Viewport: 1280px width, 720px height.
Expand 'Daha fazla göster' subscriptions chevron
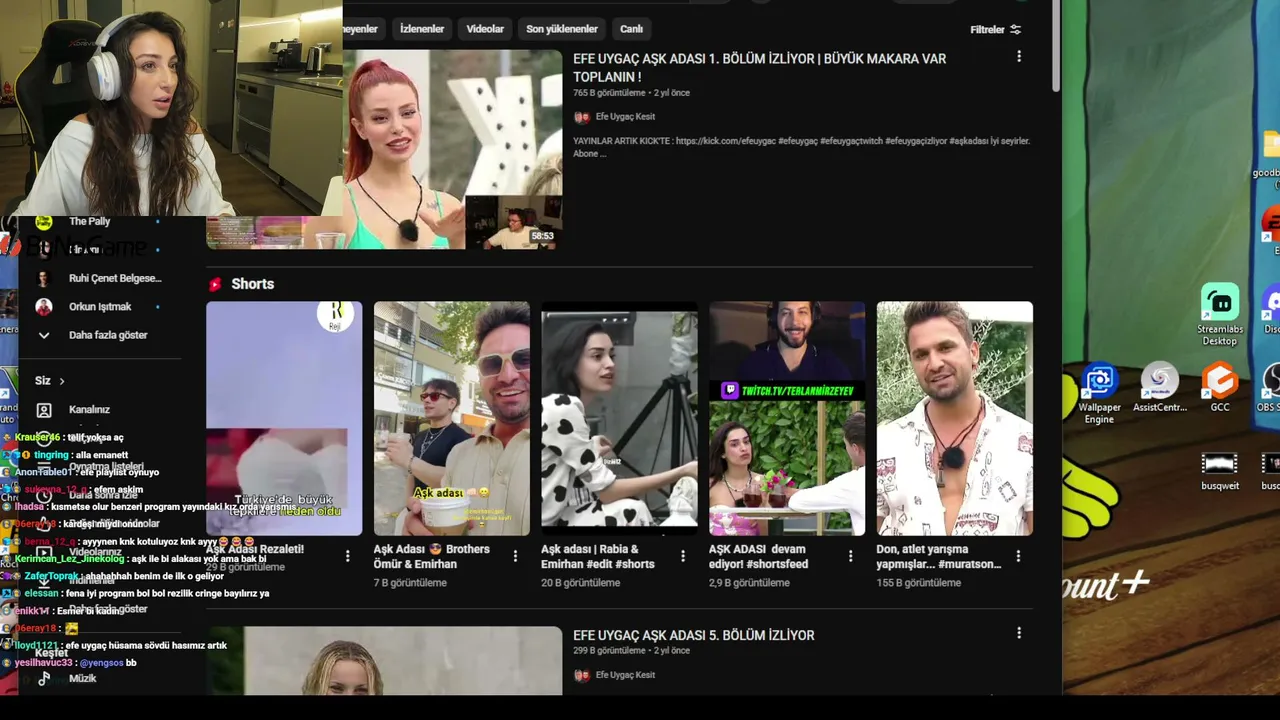(44, 335)
